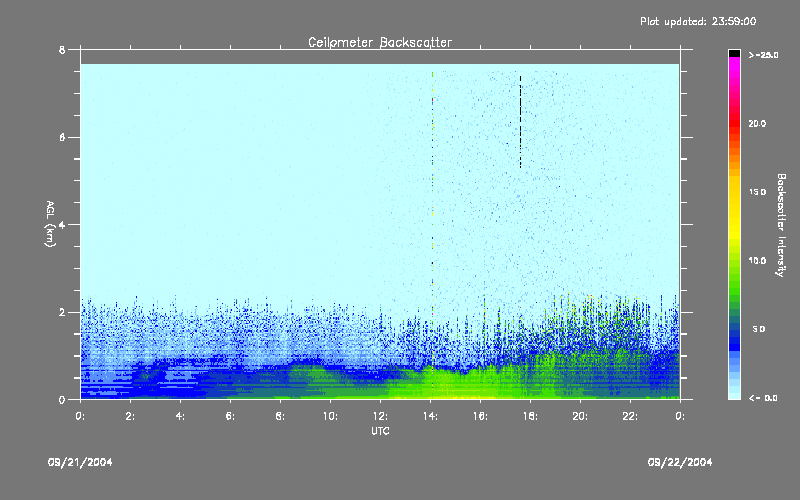Click the "4" tick label on AGL axis
Image resolution: width=800 pixels, height=500 pixels.
click(x=62, y=224)
